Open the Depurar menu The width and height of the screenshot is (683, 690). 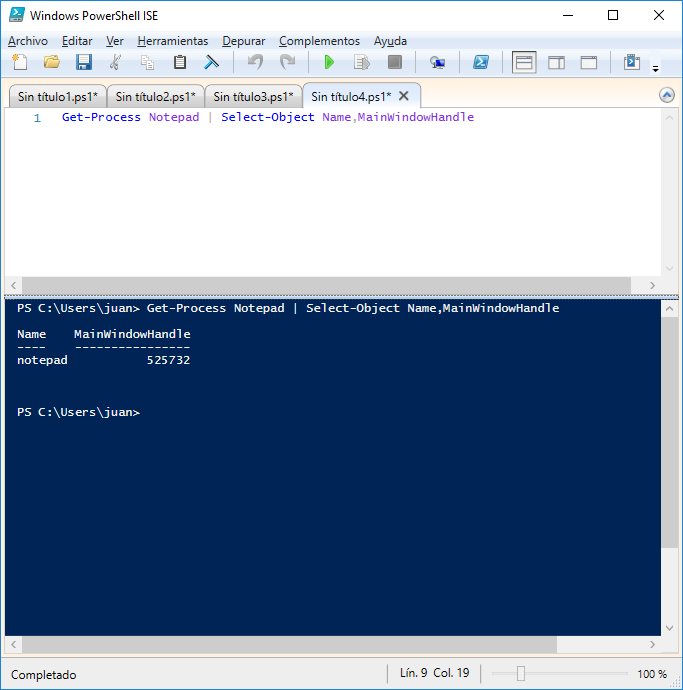coord(243,41)
